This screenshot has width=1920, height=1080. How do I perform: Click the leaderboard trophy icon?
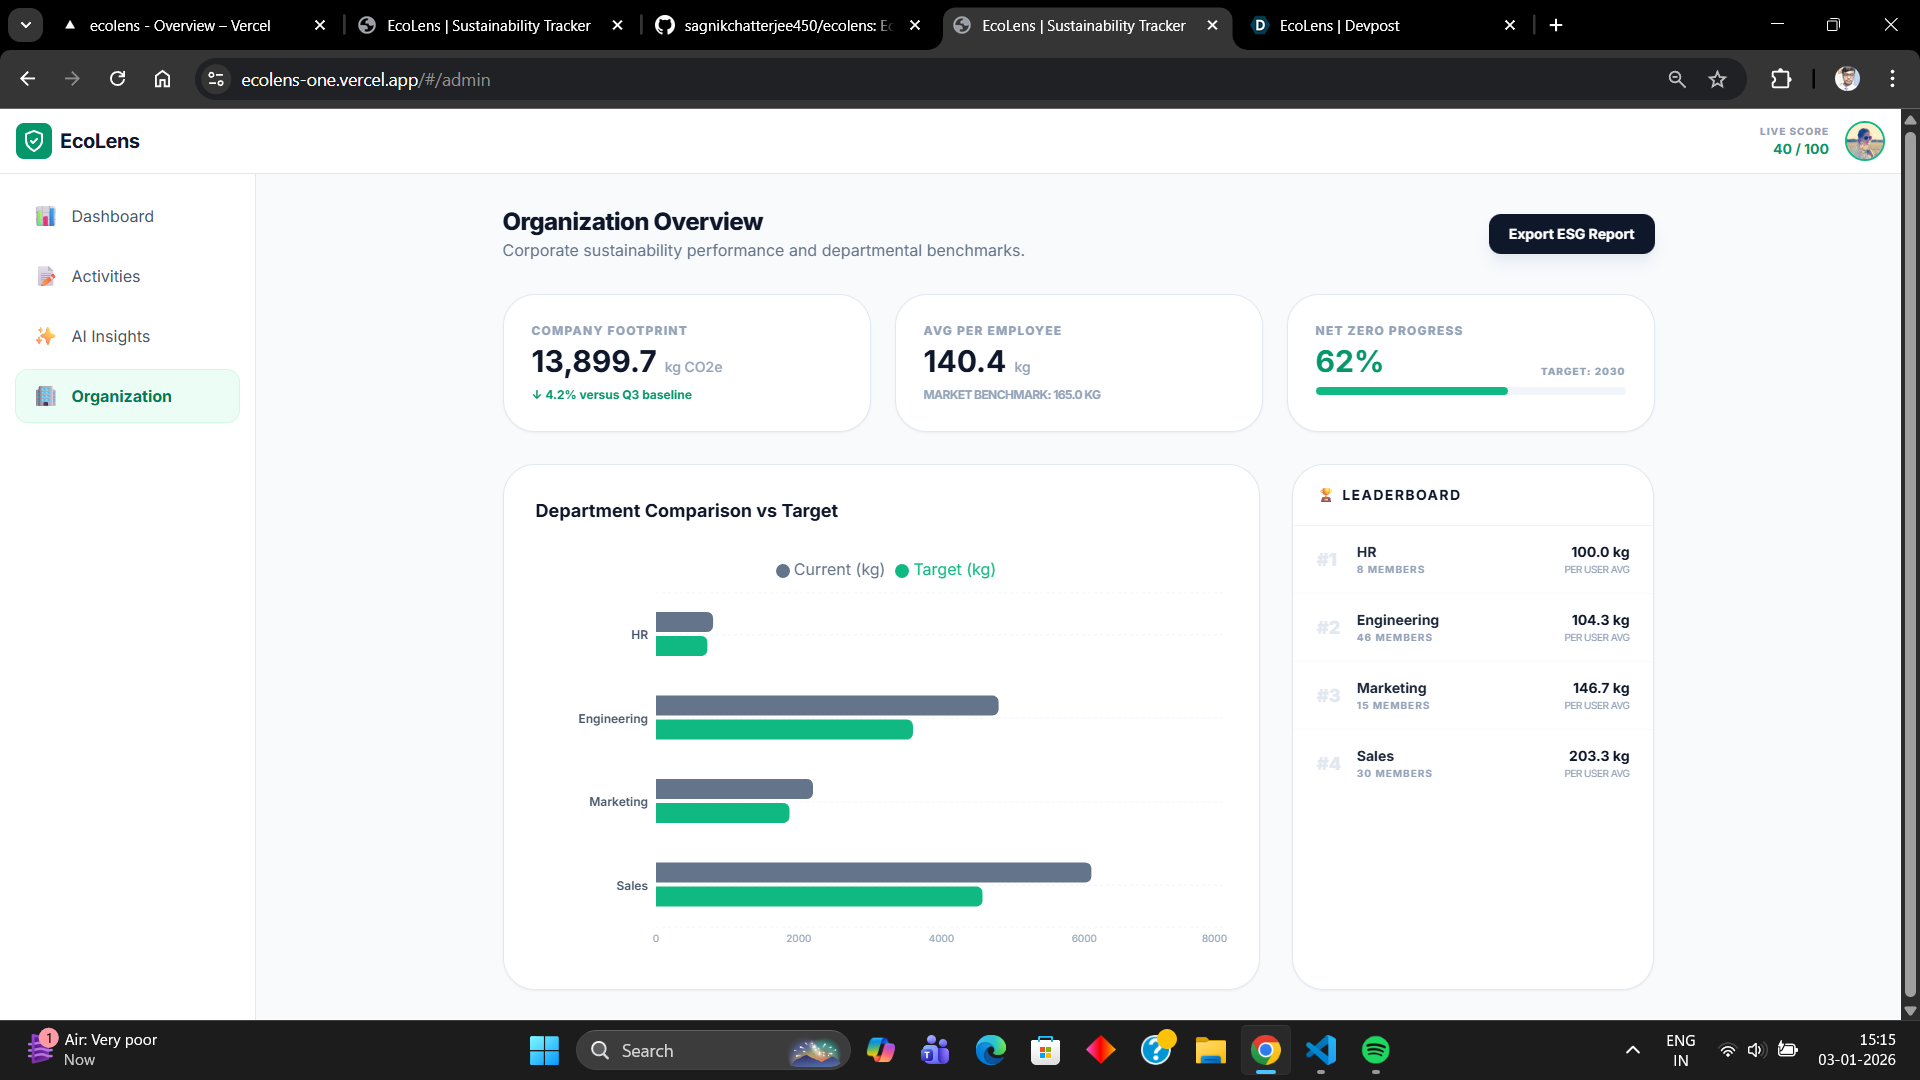(x=1326, y=495)
